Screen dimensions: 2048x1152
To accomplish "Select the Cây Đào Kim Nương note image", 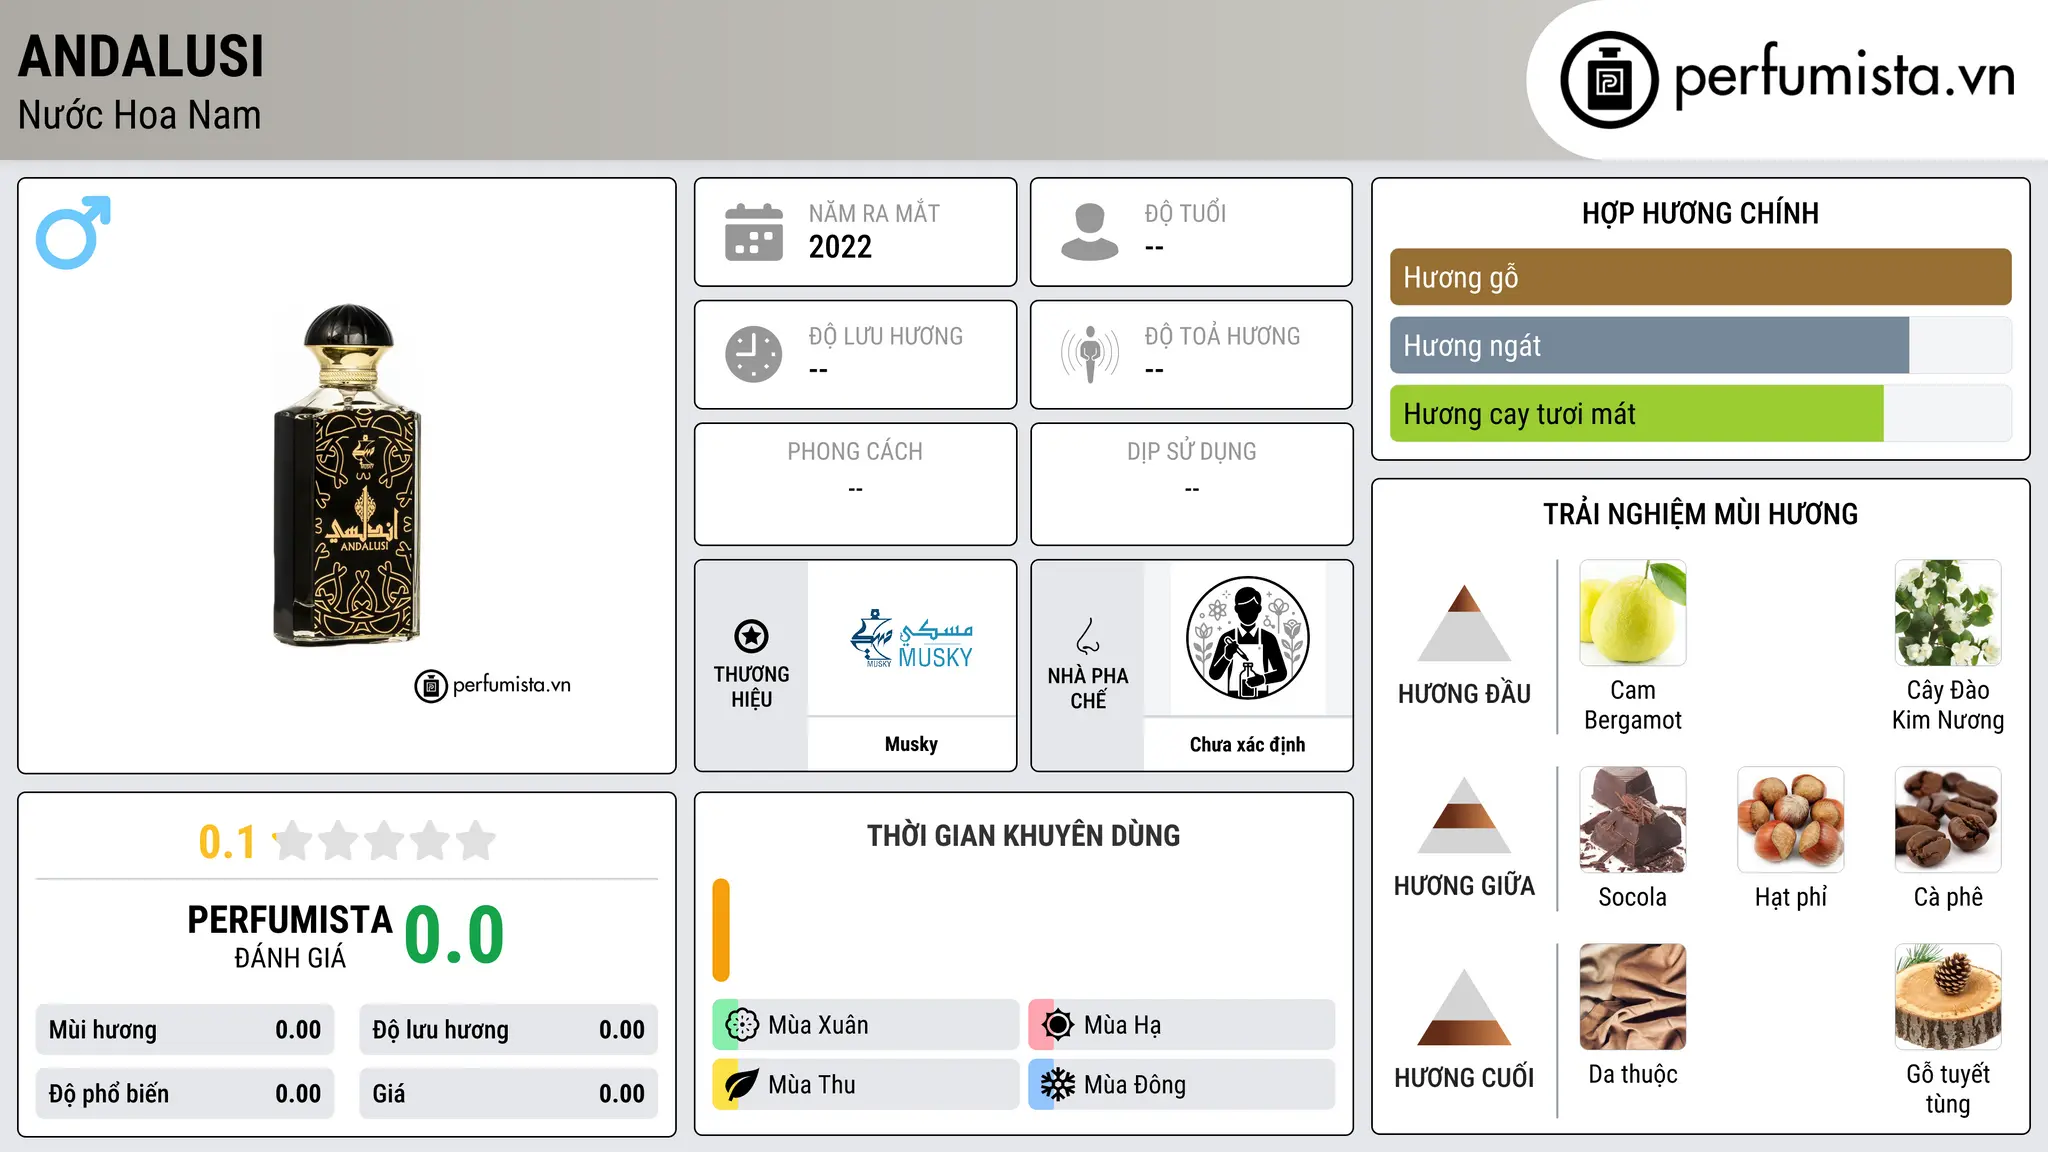I will (1948, 613).
